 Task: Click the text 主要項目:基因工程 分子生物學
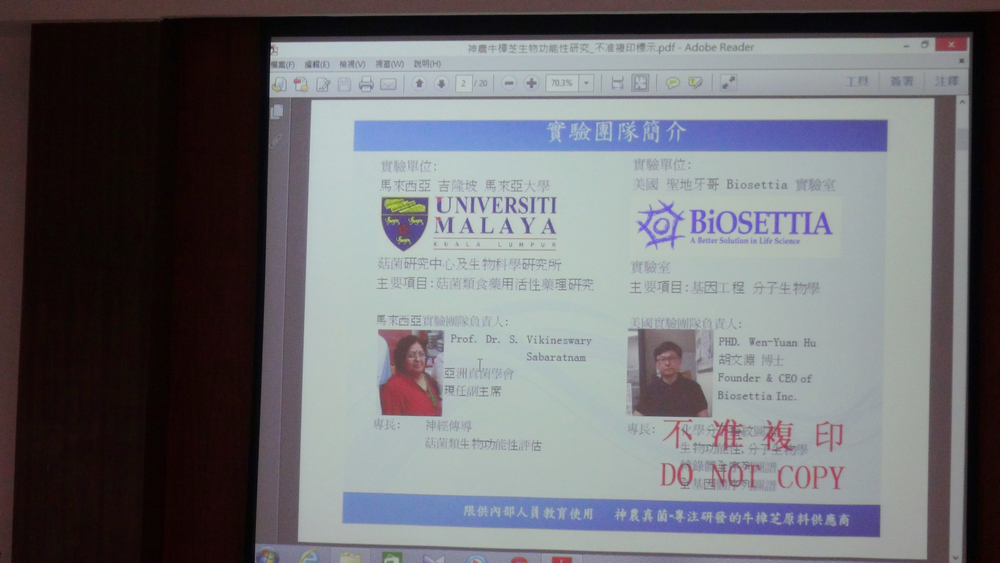click(x=724, y=288)
